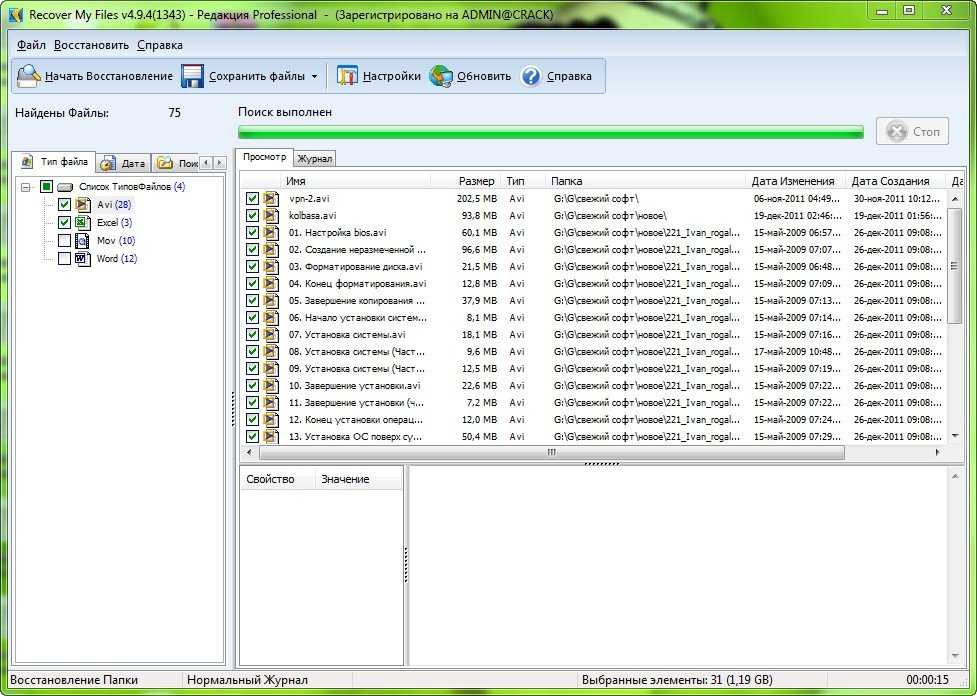
Task: Select row 05. Завершение копирования
Action: pyautogui.click(x=593, y=301)
